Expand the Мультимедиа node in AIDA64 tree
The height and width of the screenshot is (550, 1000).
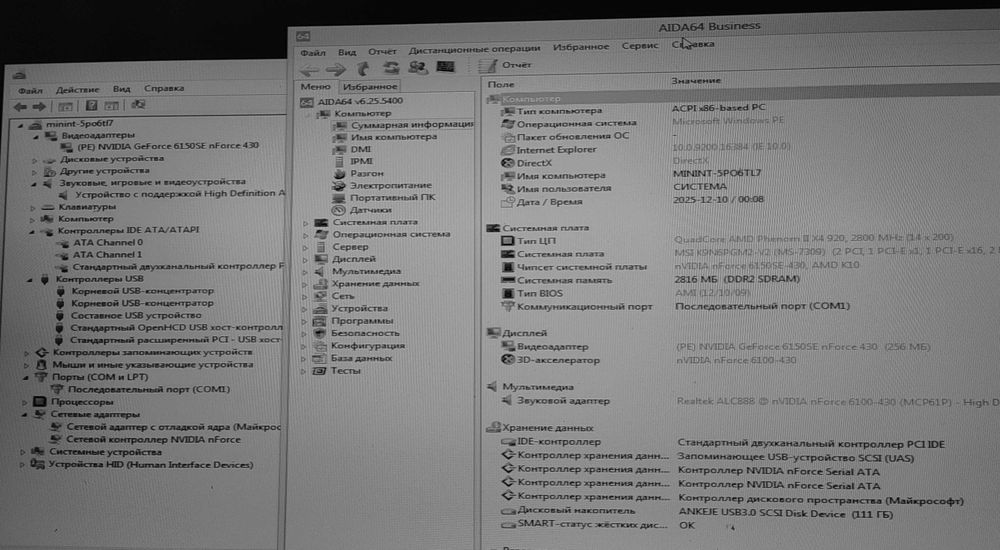tap(305, 272)
